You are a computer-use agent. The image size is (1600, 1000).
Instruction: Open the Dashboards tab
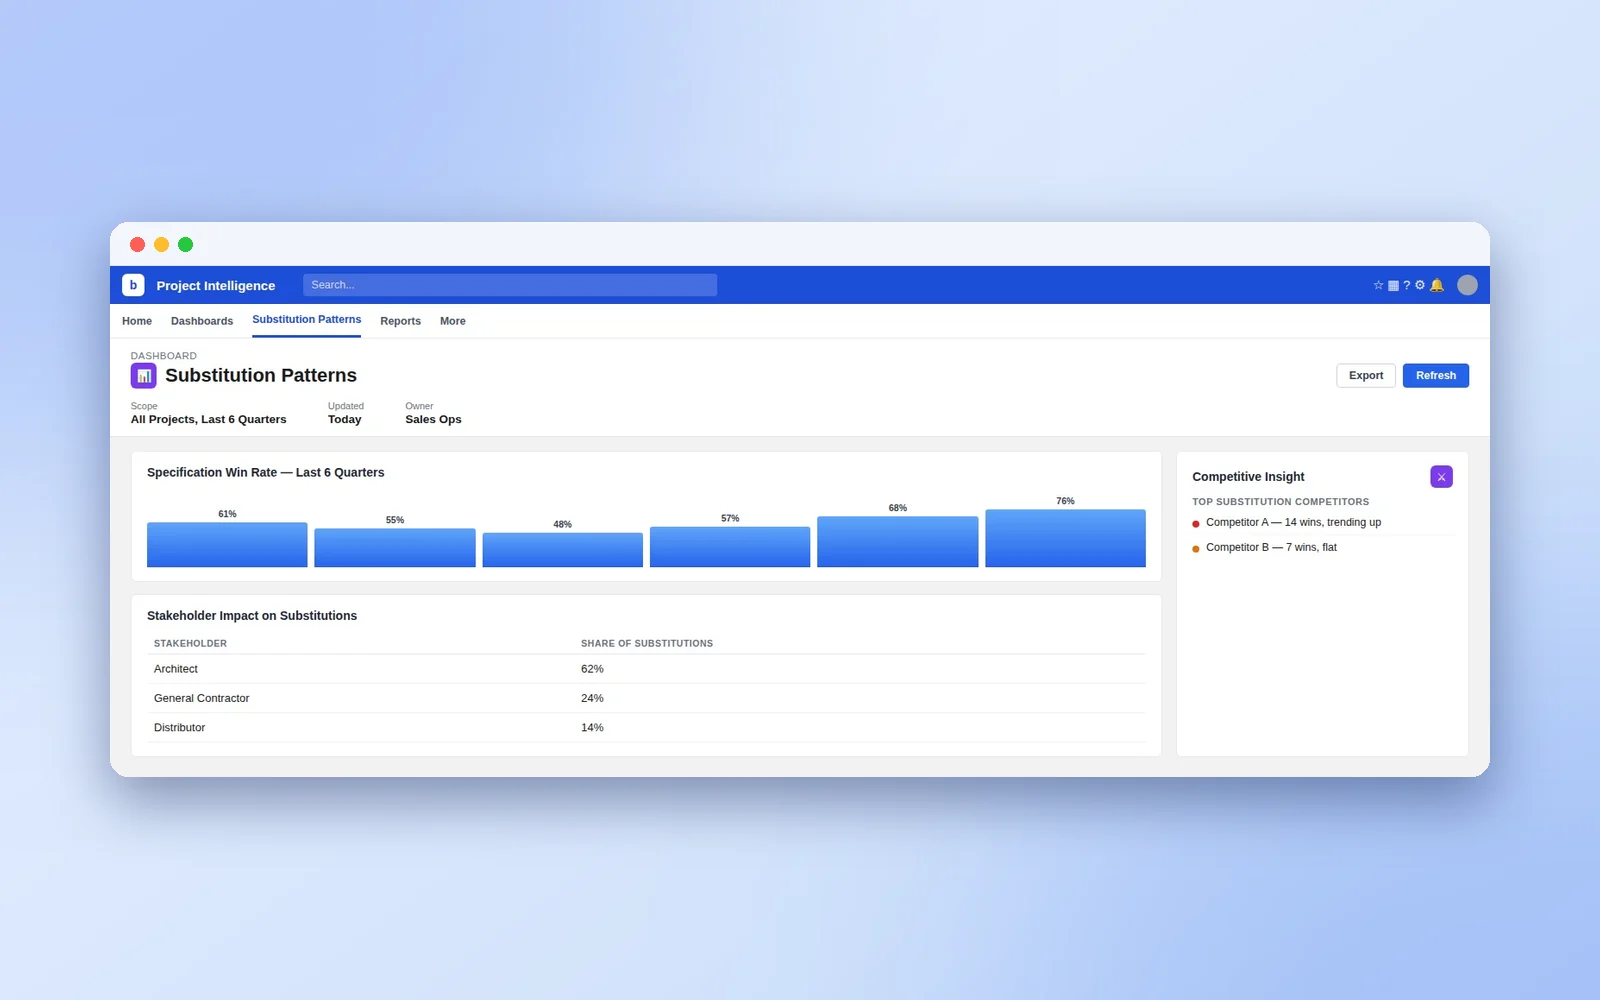(202, 321)
